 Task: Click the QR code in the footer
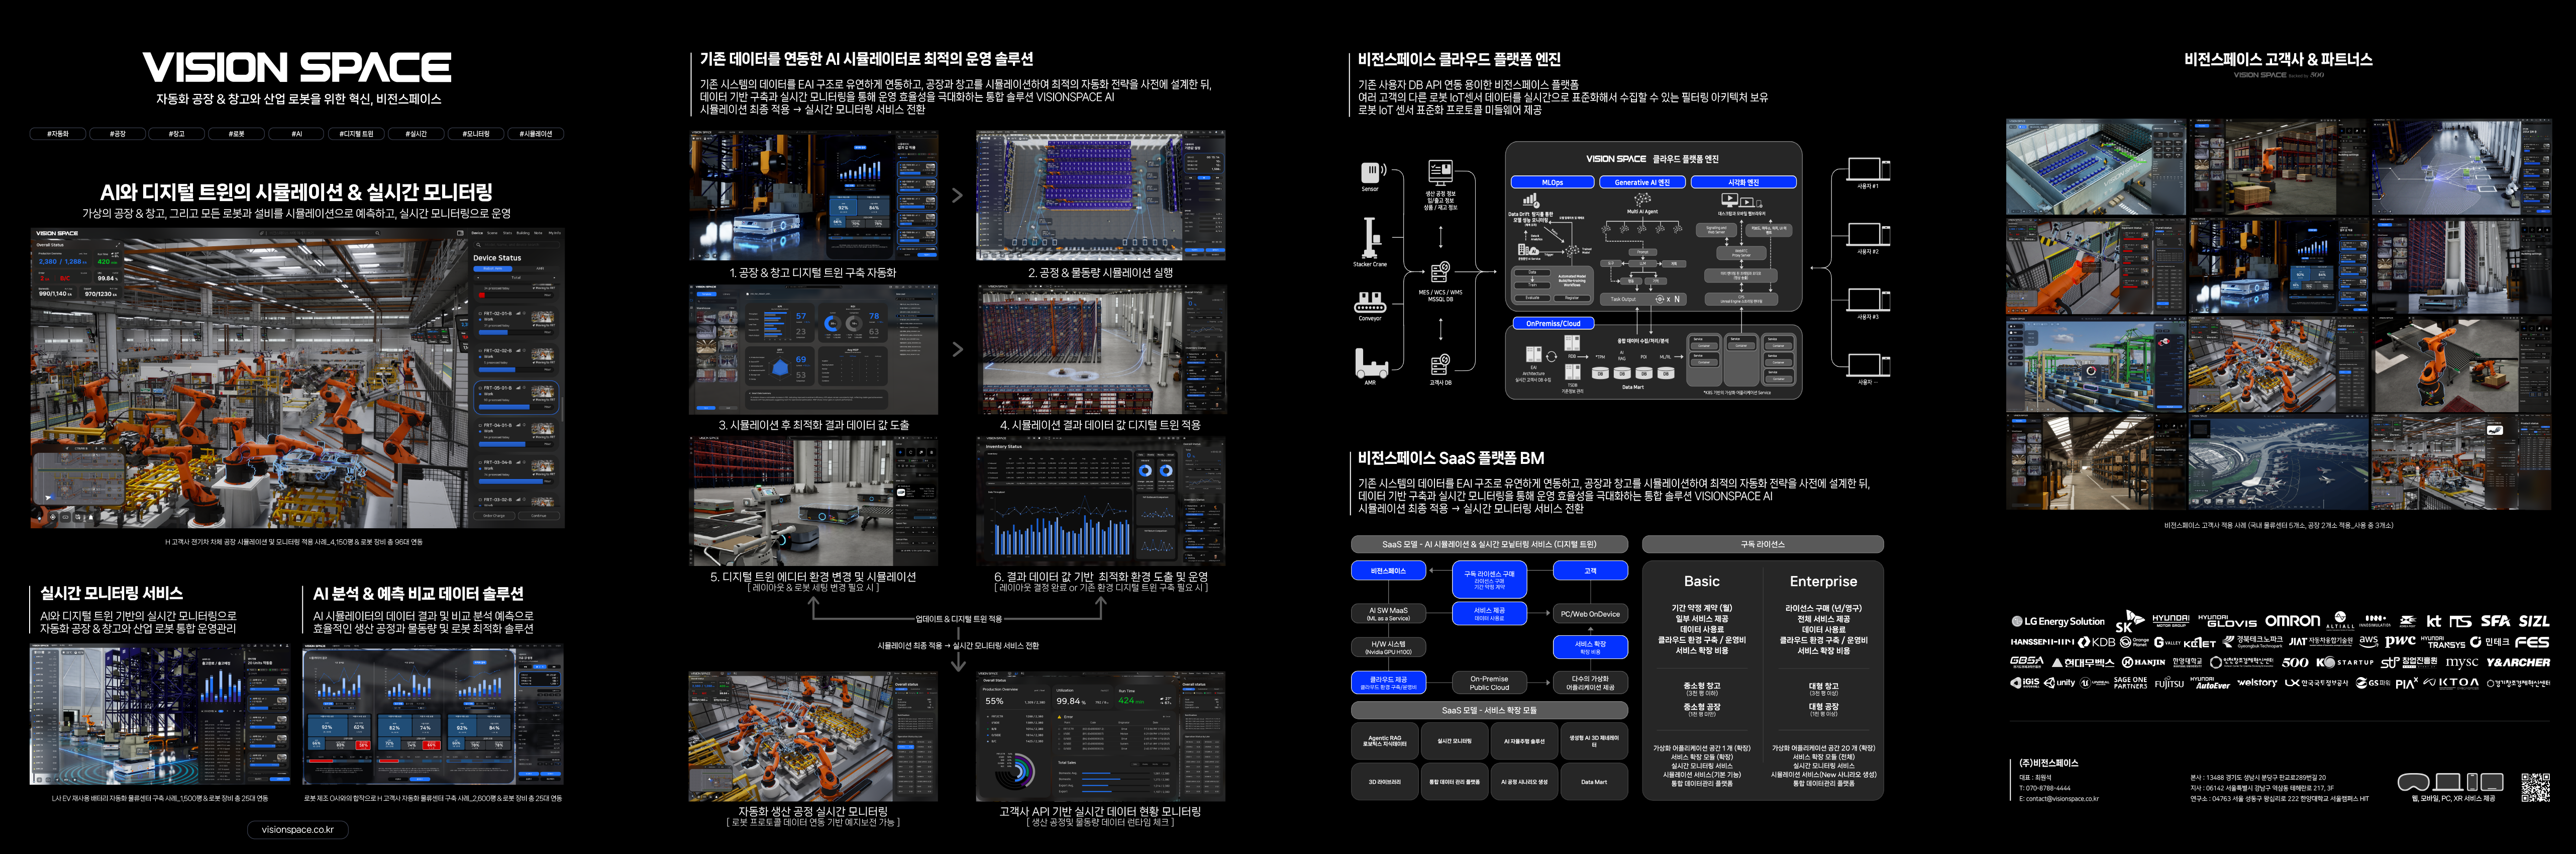pyautogui.click(x=2536, y=788)
